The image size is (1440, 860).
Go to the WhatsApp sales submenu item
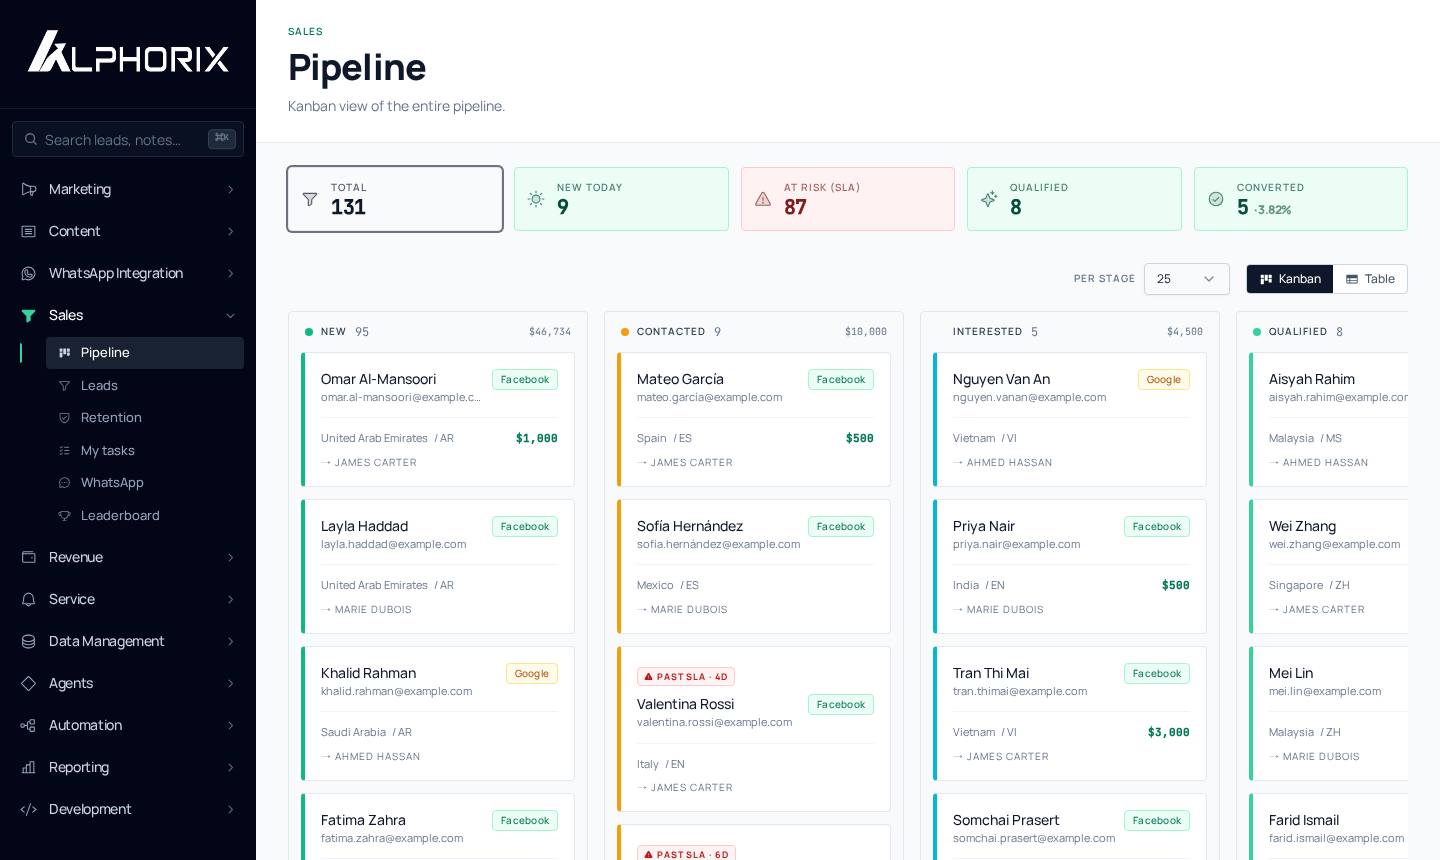tap(145, 483)
